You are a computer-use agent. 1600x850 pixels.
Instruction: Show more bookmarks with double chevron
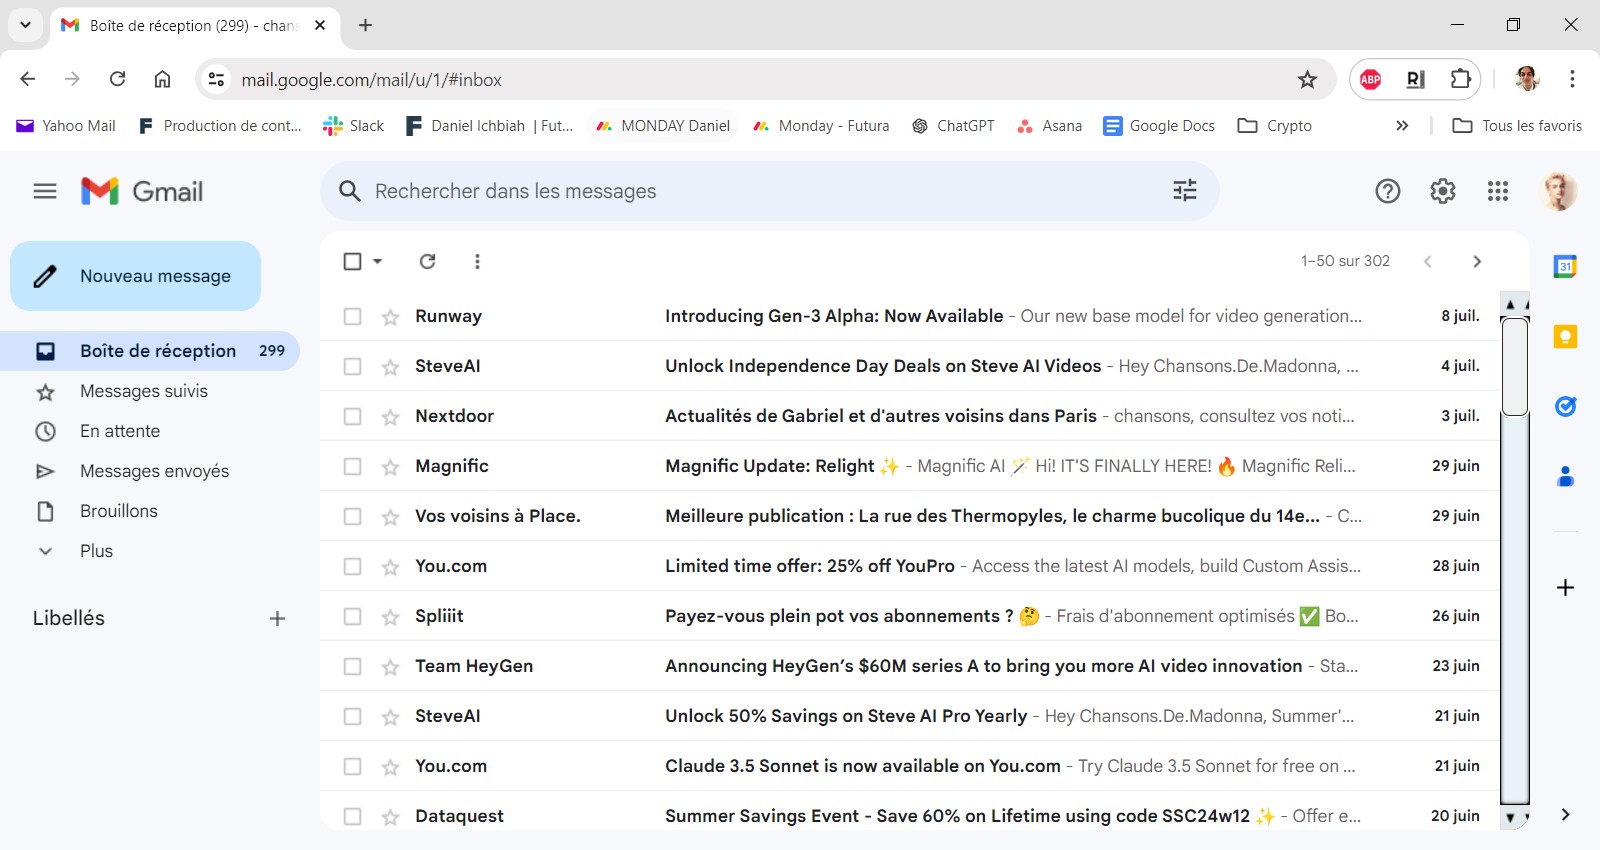pos(1402,125)
